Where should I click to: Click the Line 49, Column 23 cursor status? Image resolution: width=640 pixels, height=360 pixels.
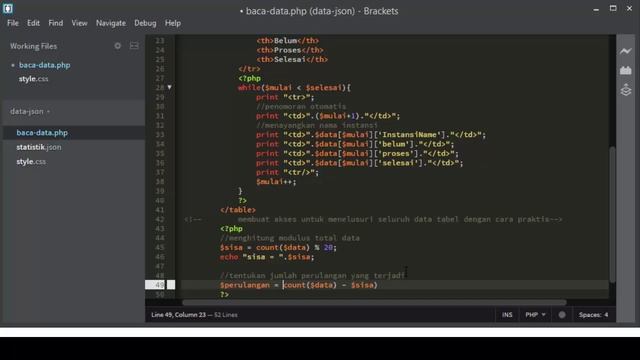click(178, 315)
